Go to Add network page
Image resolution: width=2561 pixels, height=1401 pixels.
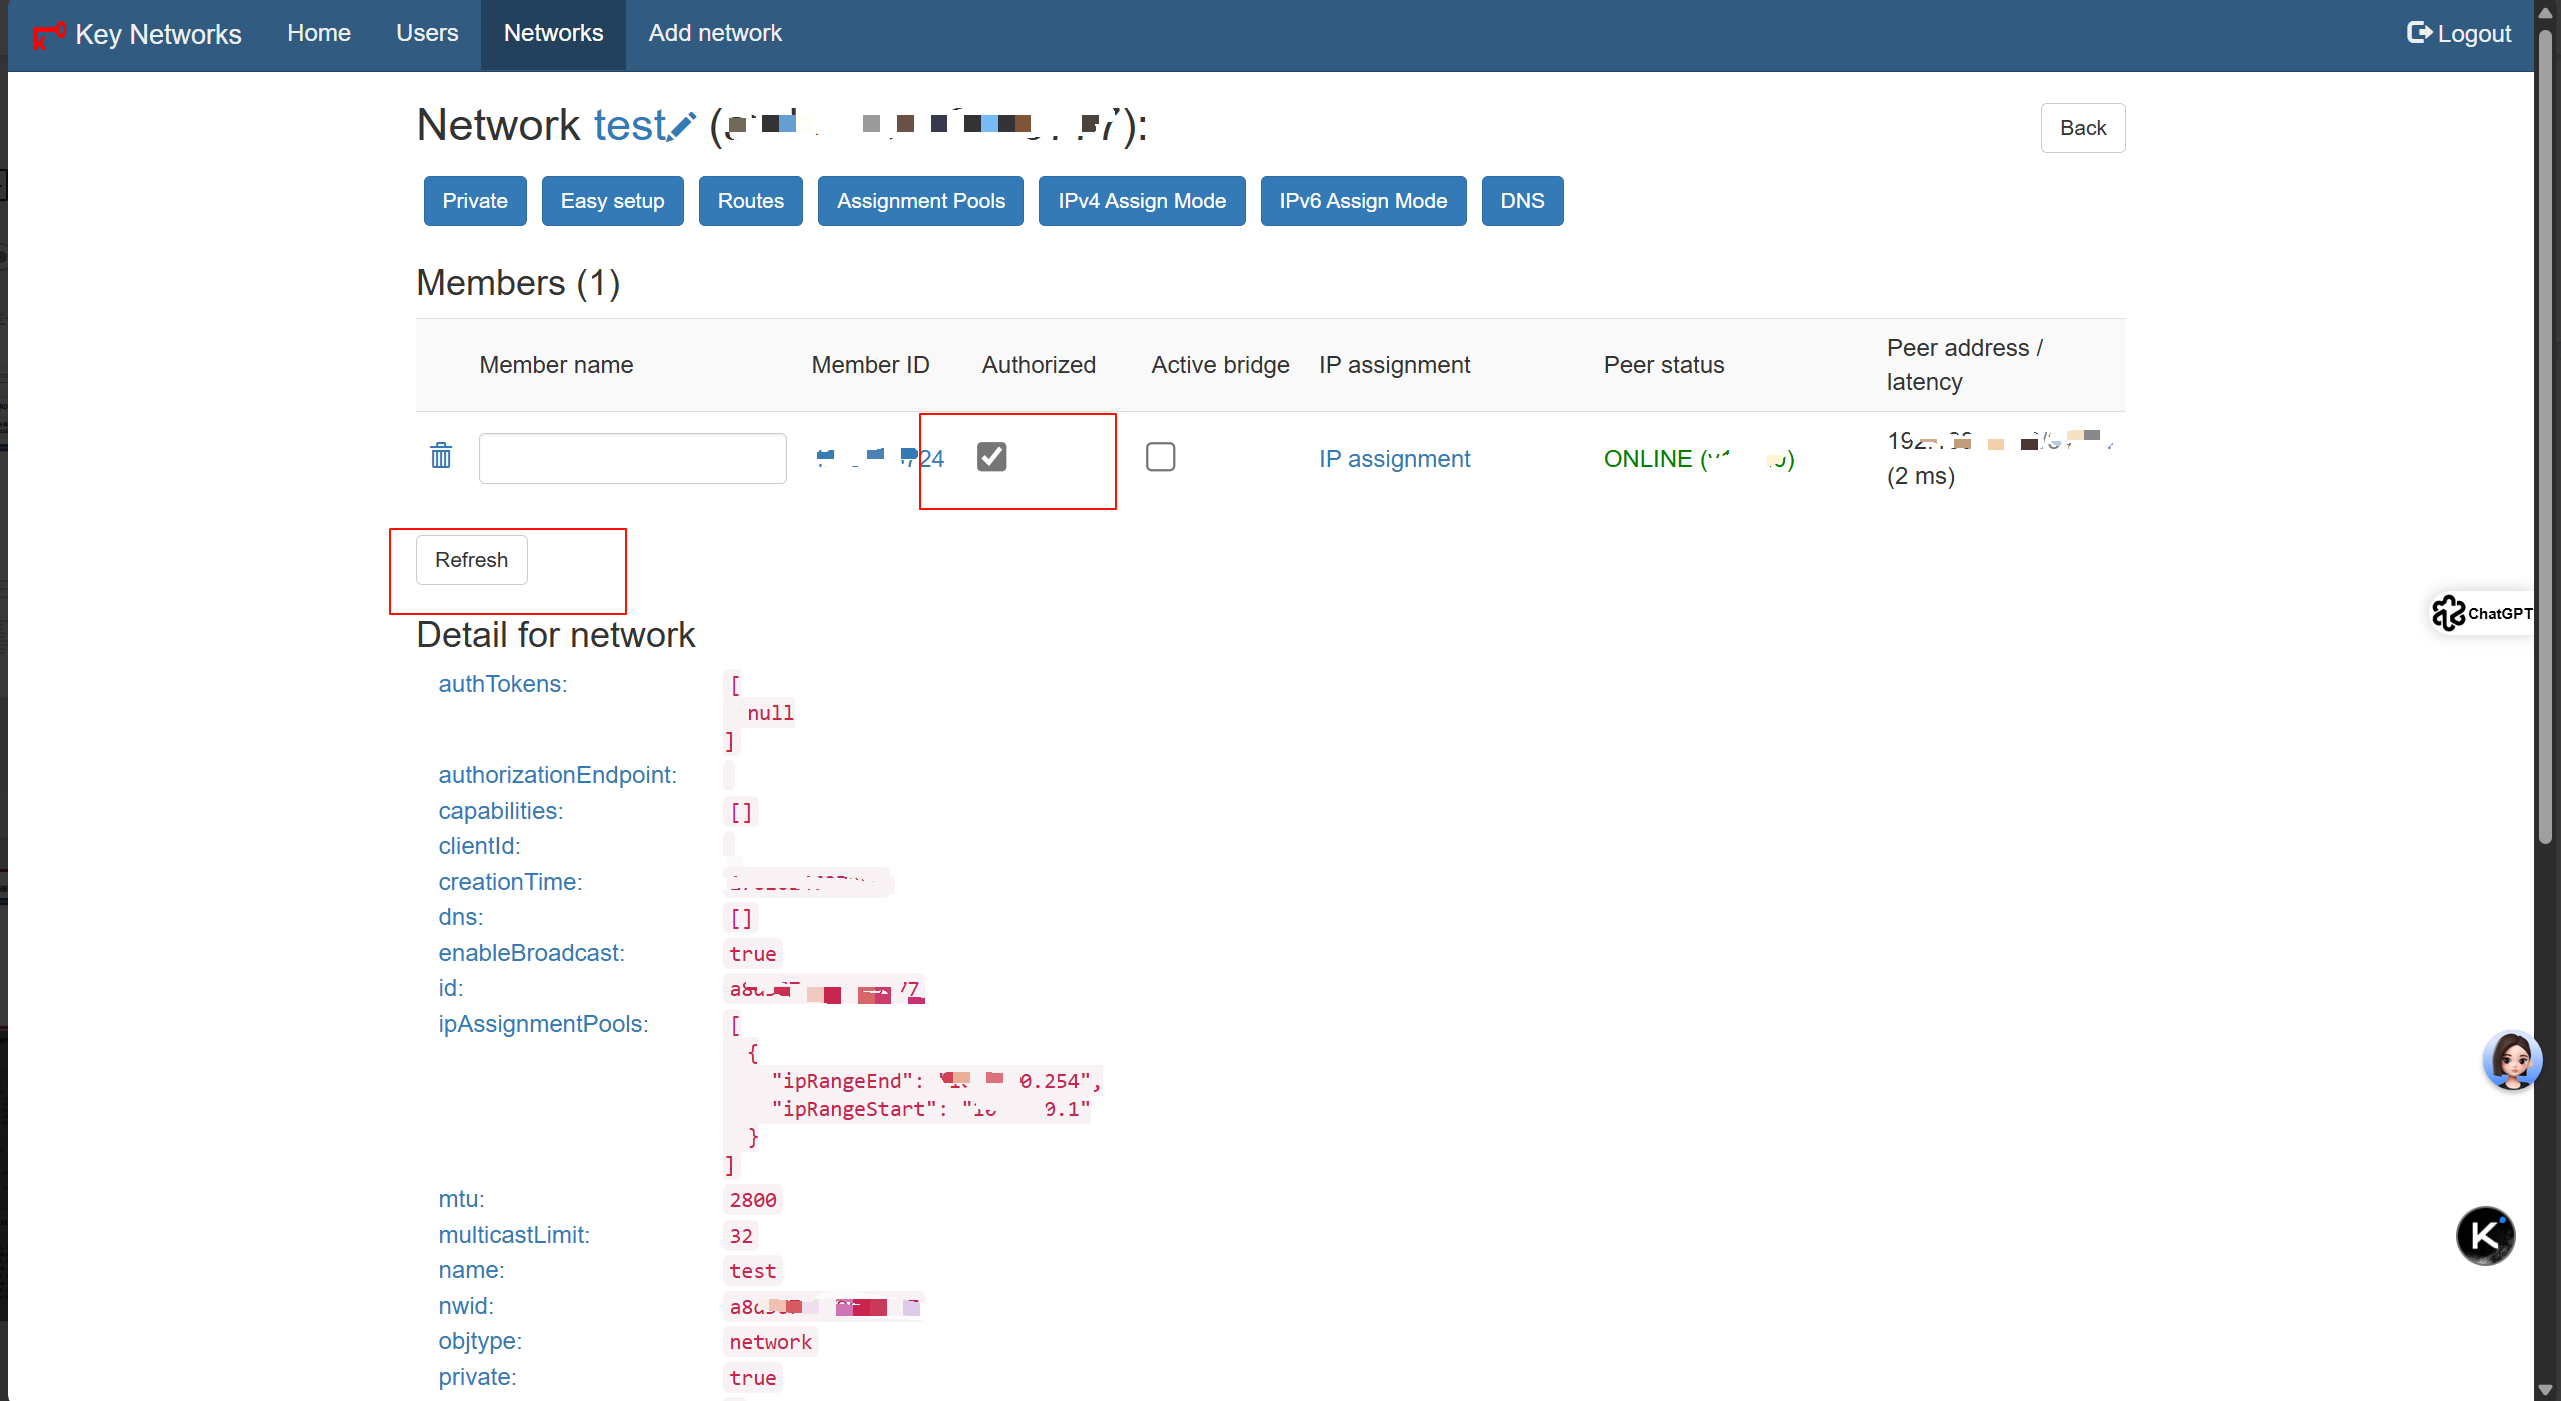click(715, 33)
